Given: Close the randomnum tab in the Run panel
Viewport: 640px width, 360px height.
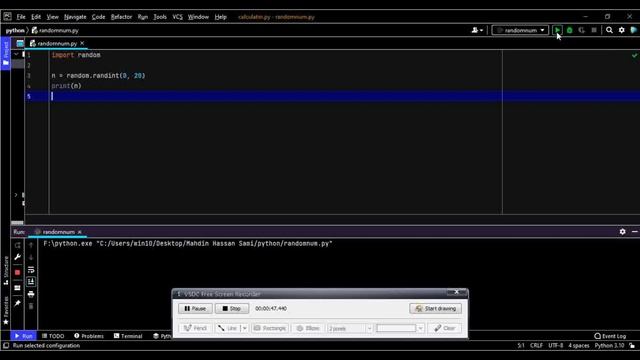Looking at the screenshot, I should coord(80,232).
